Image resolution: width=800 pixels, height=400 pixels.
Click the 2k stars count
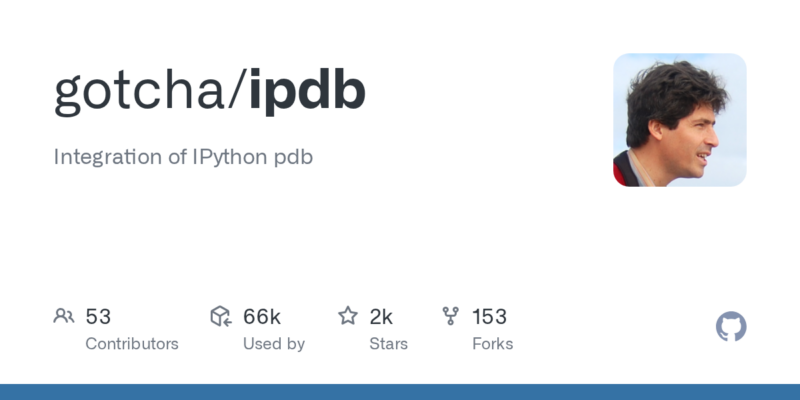point(381,317)
